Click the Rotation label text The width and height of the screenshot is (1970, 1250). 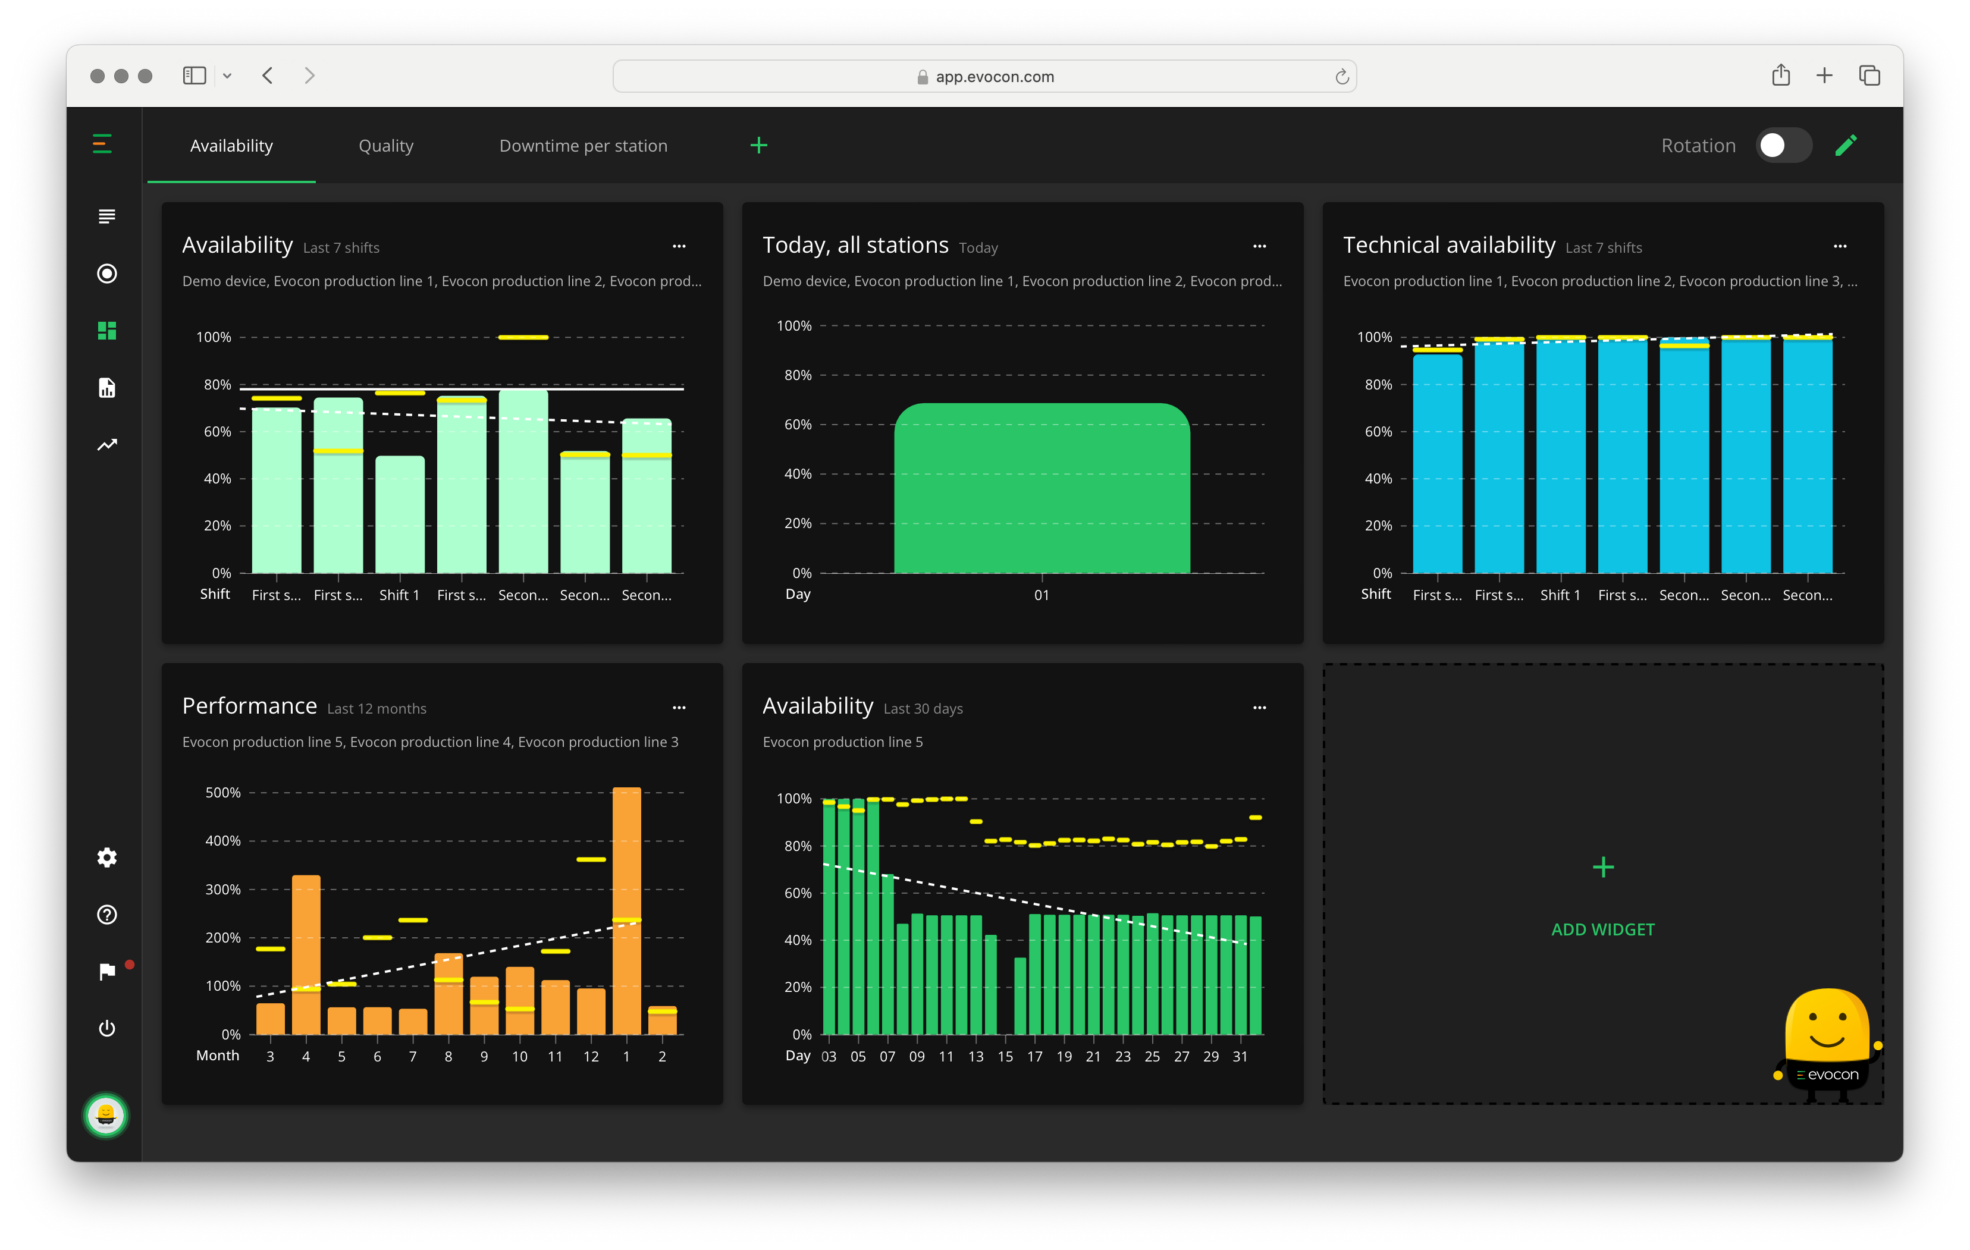(1698, 146)
